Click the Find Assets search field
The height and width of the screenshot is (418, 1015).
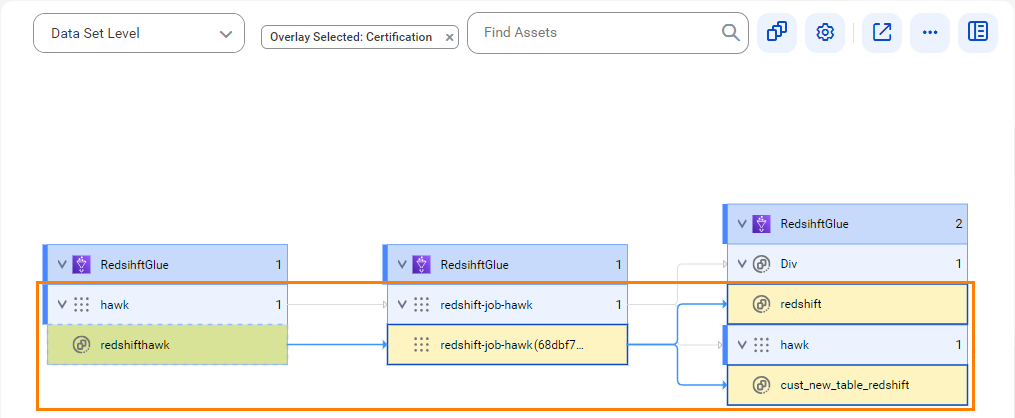tap(607, 32)
